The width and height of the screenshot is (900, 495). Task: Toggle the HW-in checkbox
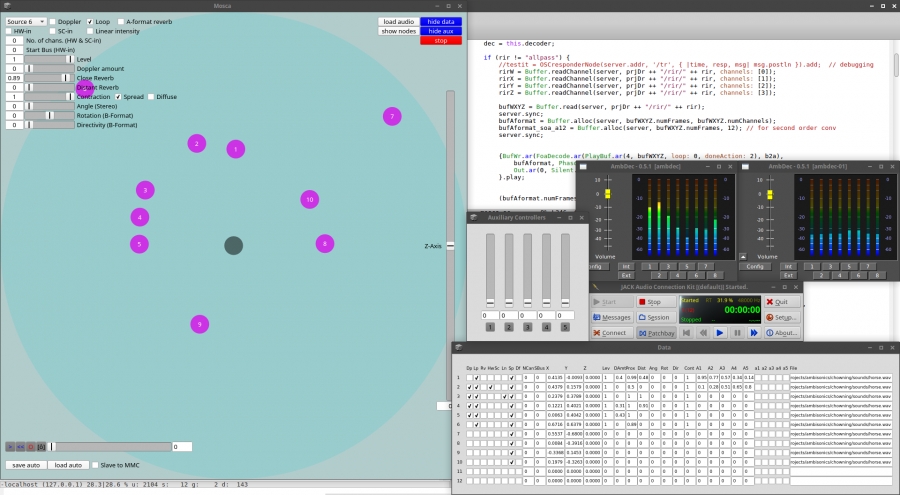tap(9, 31)
